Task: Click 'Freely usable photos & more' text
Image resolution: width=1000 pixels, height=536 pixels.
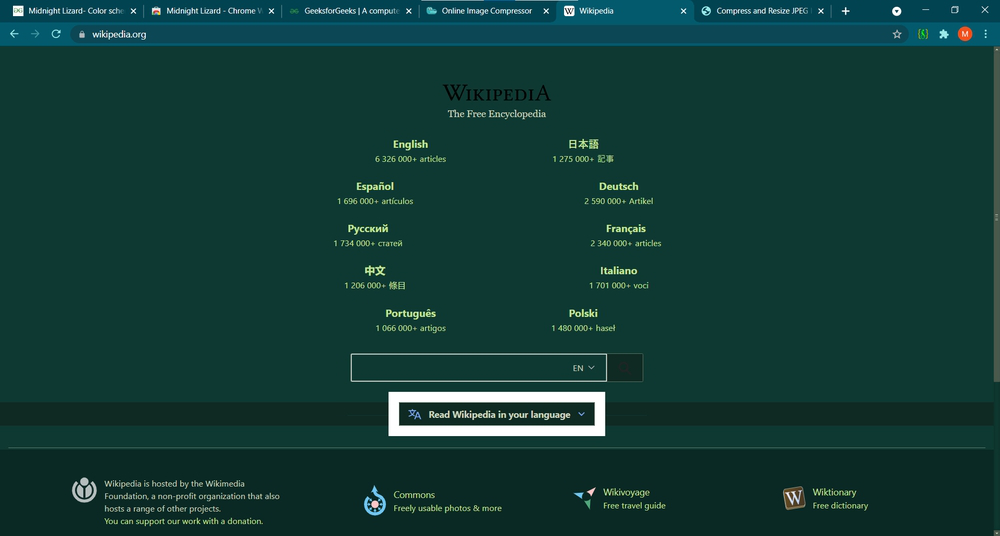Action: pos(447,509)
